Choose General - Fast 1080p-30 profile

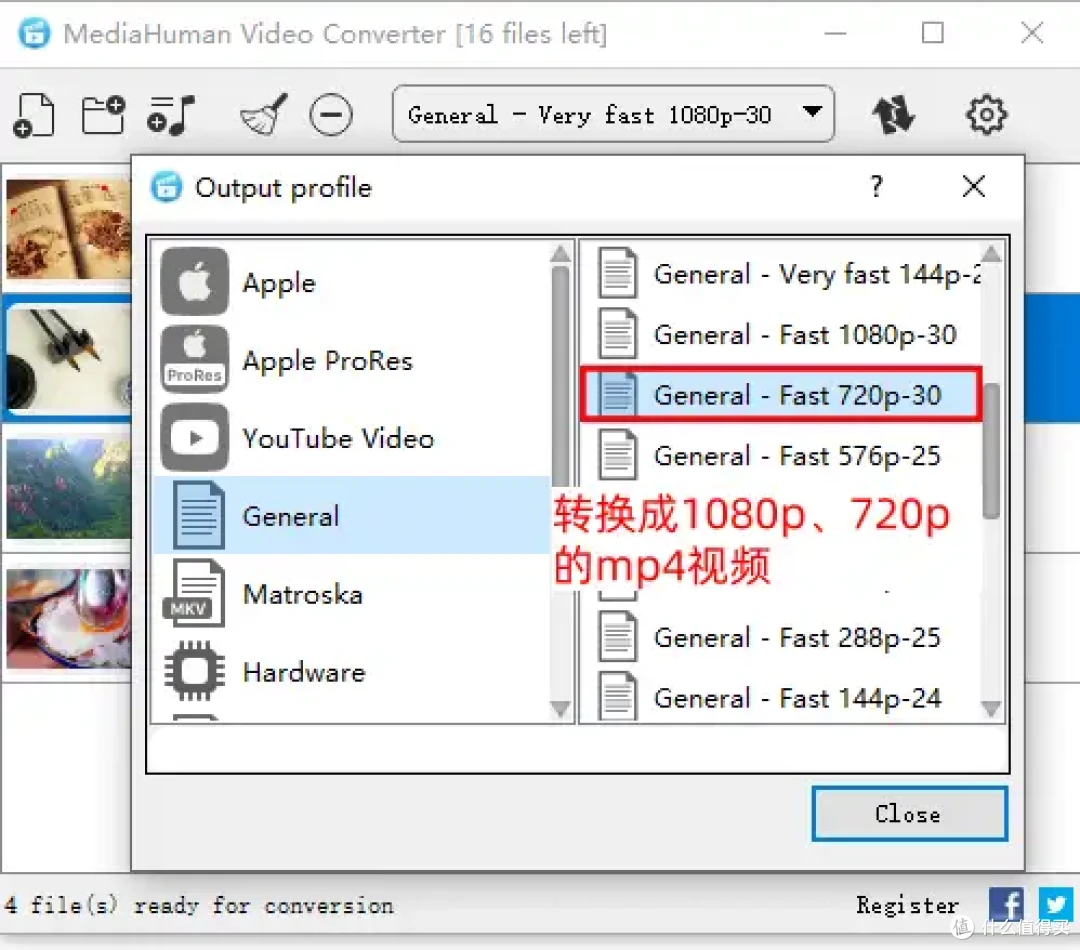click(781, 335)
